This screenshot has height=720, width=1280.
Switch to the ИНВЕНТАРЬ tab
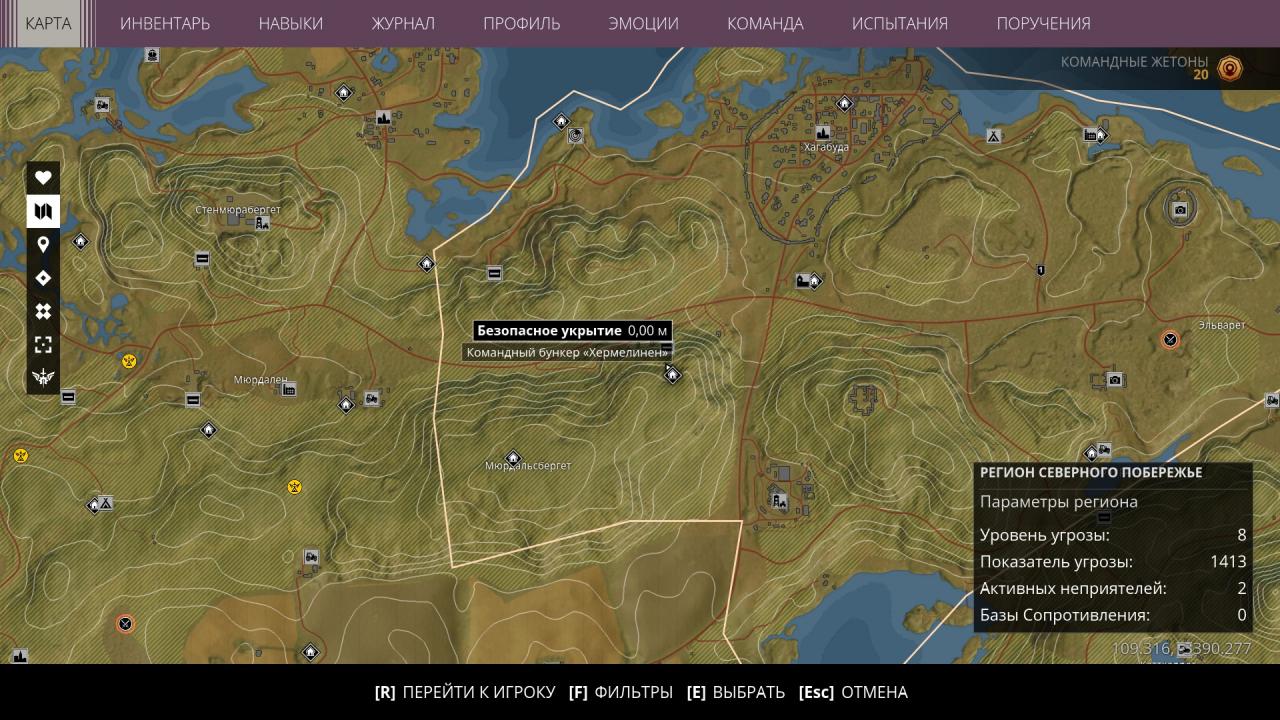click(x=165, y=23)
